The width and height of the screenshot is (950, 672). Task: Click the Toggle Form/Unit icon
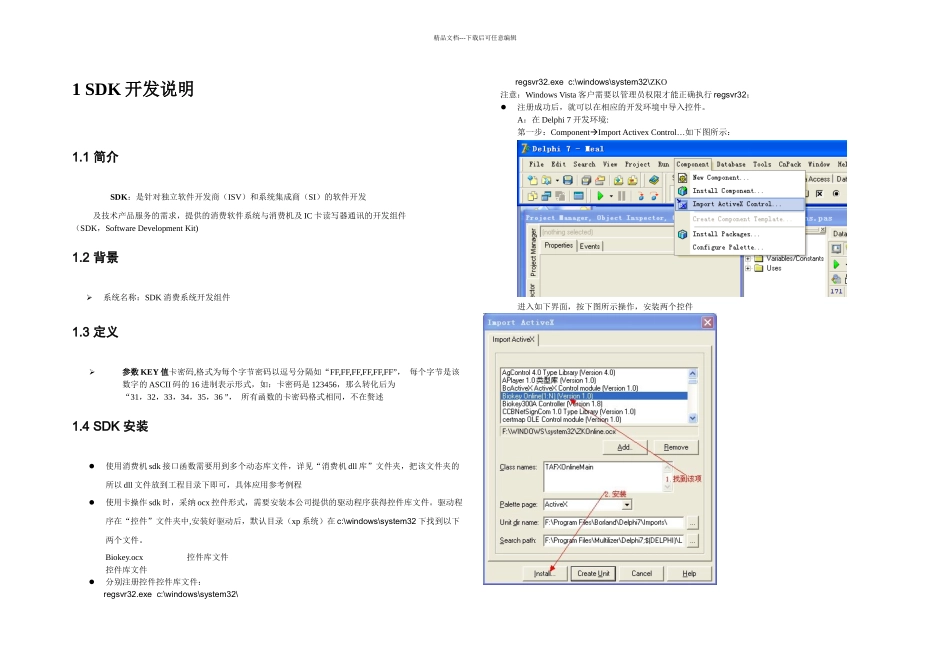(560, 196)
